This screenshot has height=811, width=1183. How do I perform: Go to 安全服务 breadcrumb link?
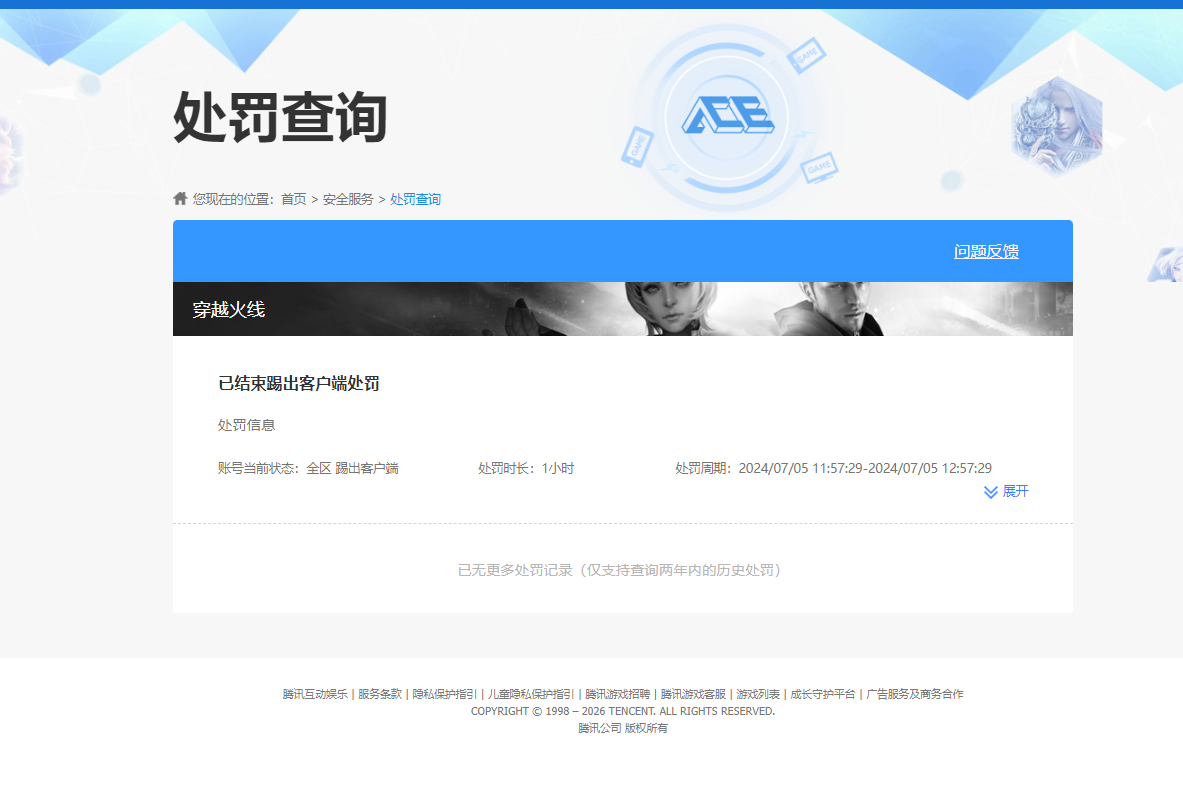click(348, 199)
